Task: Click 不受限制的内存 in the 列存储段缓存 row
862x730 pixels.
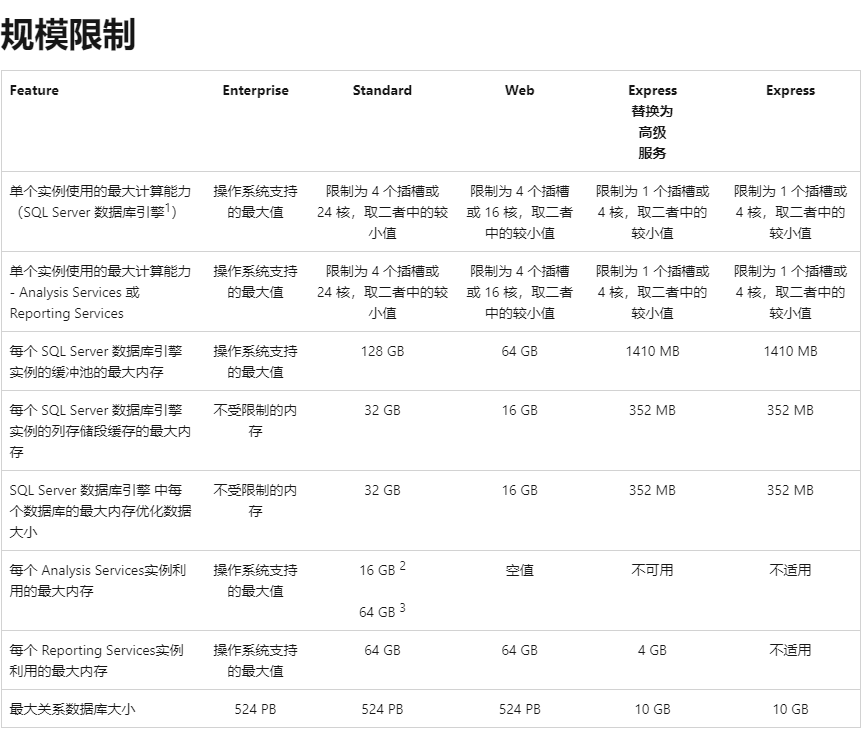Action: (x=255, y=421)
